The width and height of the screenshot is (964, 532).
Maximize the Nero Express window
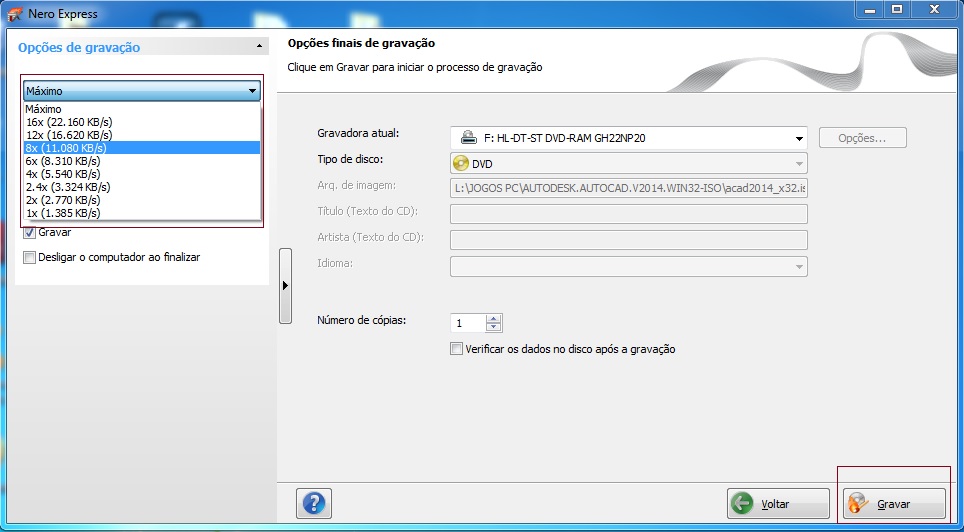(x=898, y=9)
